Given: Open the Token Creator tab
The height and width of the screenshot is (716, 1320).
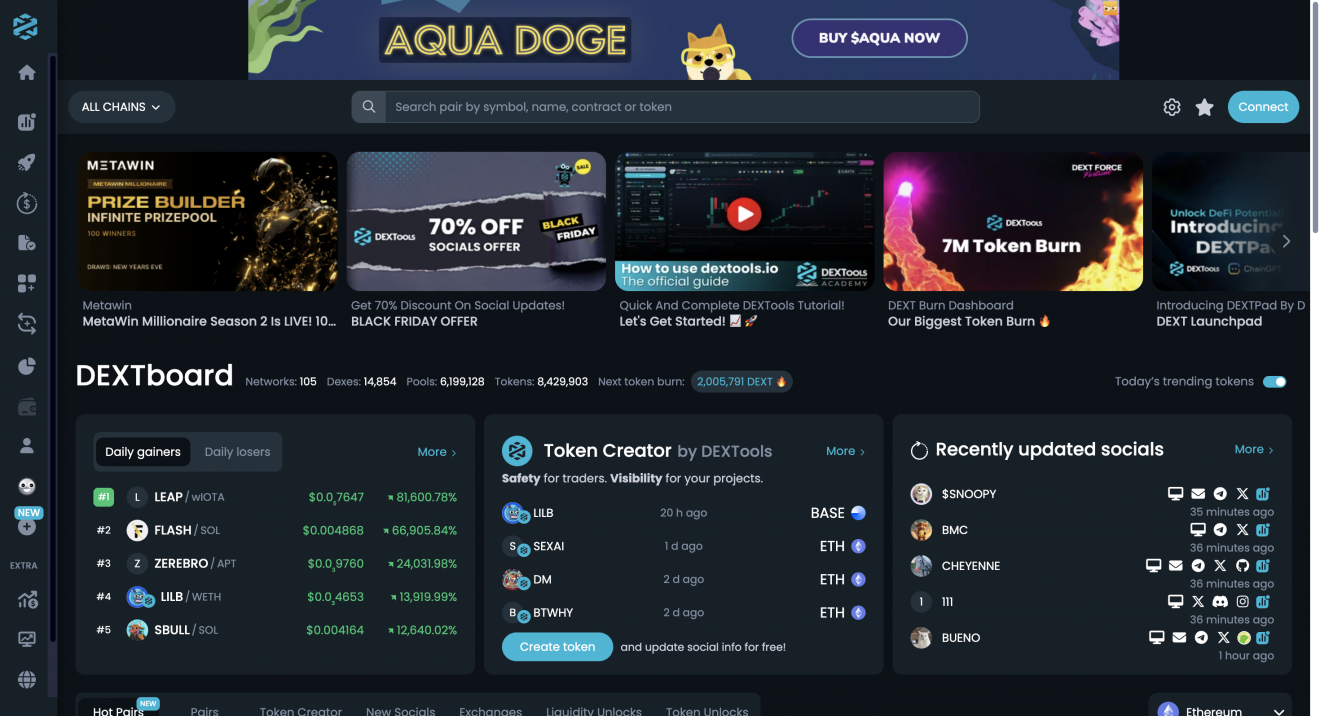Looking at the screenshot, I should [x=301, y=709].
